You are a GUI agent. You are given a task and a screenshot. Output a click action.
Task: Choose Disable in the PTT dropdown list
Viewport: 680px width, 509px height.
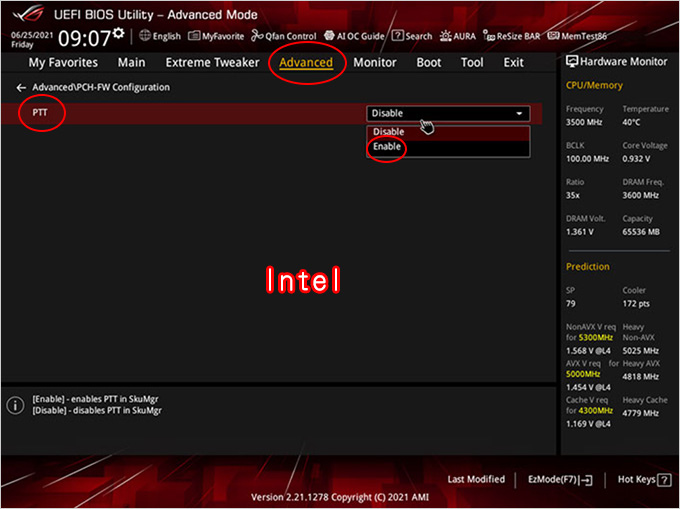tap(448, 132)
